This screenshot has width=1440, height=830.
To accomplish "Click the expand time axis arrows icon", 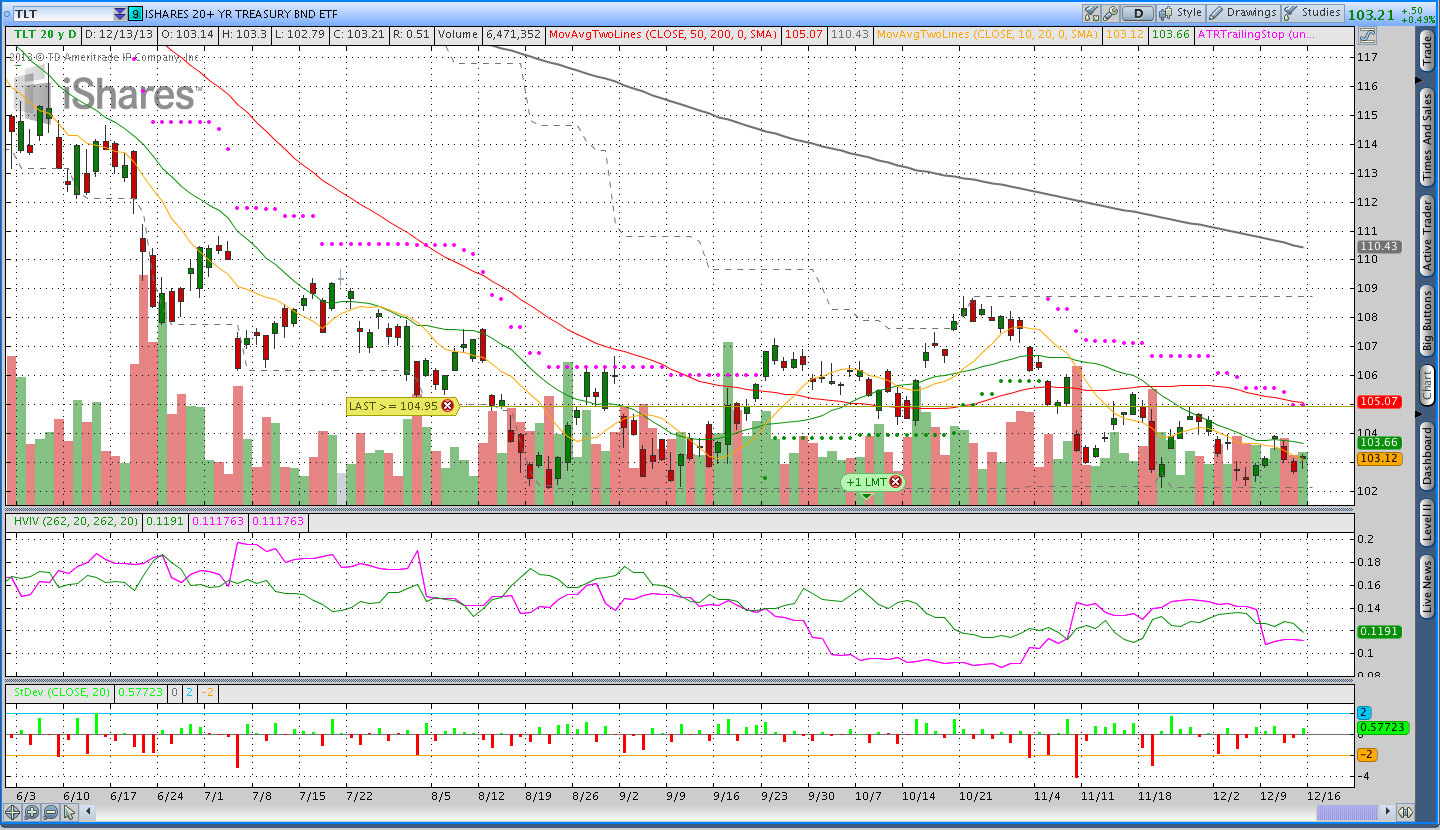I will [x=1405, y=812].
